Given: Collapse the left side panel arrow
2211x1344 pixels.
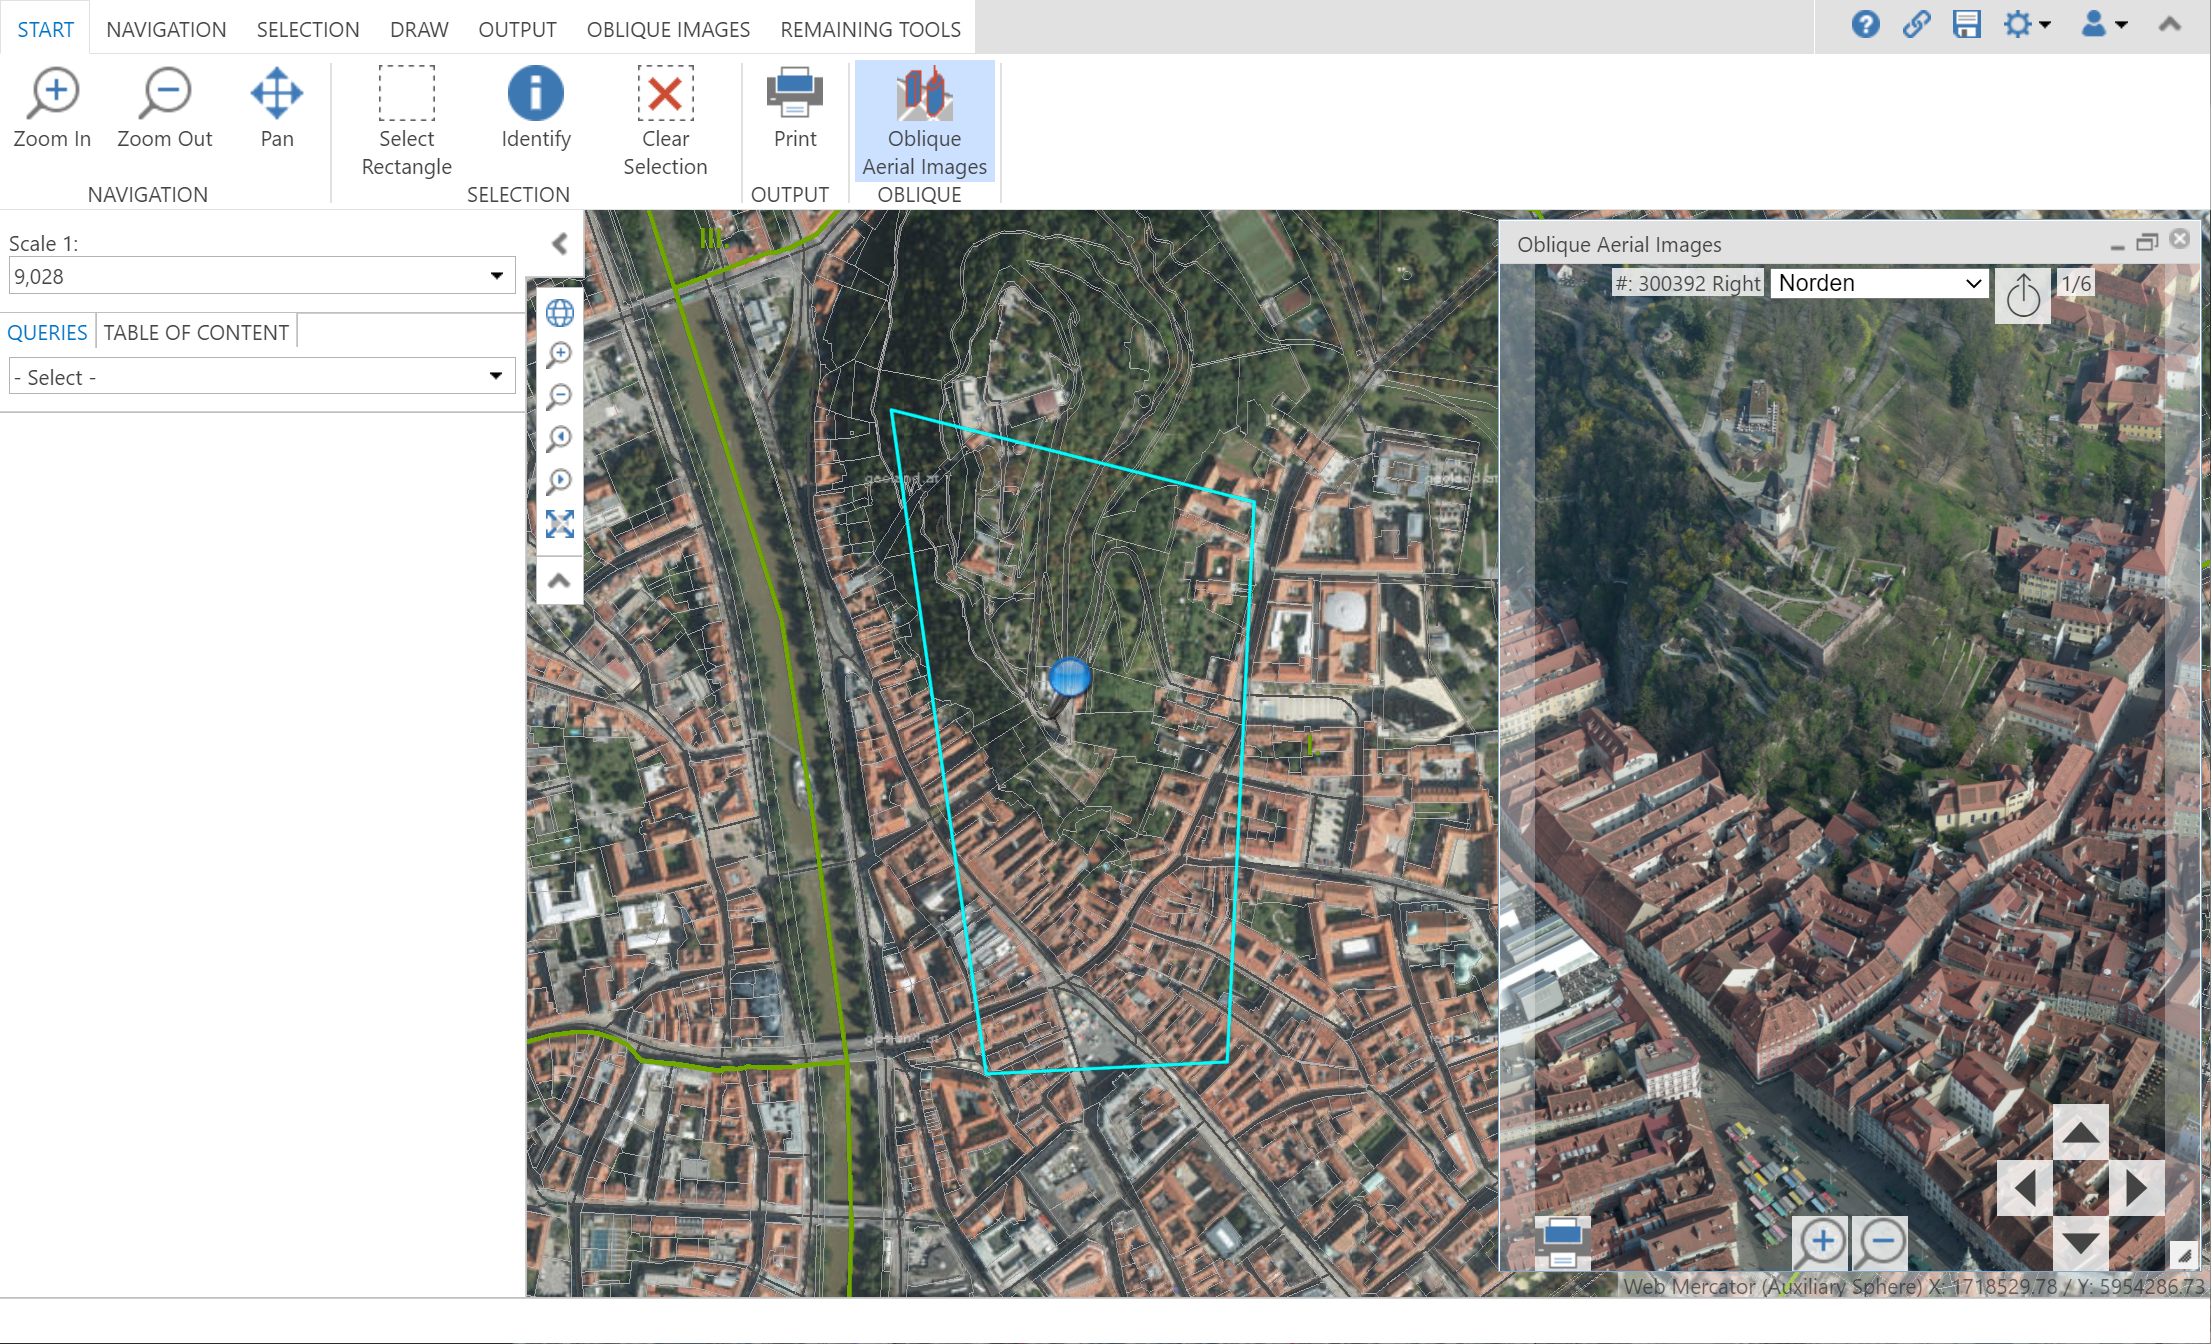Looking at the screenshot, I should pyautogui.click(x=558, y=243).
